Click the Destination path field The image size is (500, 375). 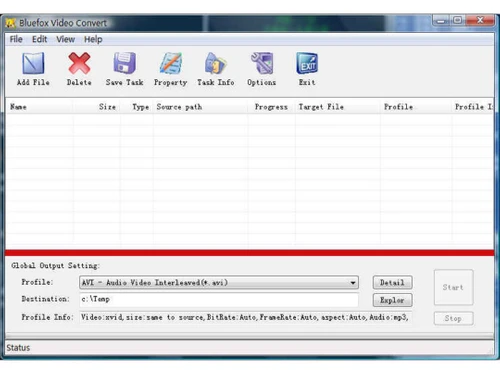point(219,299)
